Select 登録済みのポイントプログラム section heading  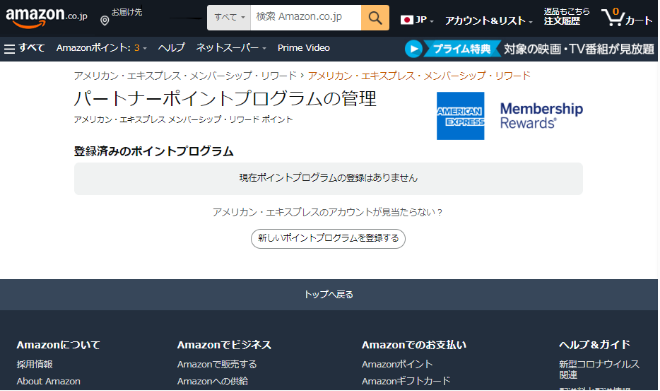tap(154, 151)
